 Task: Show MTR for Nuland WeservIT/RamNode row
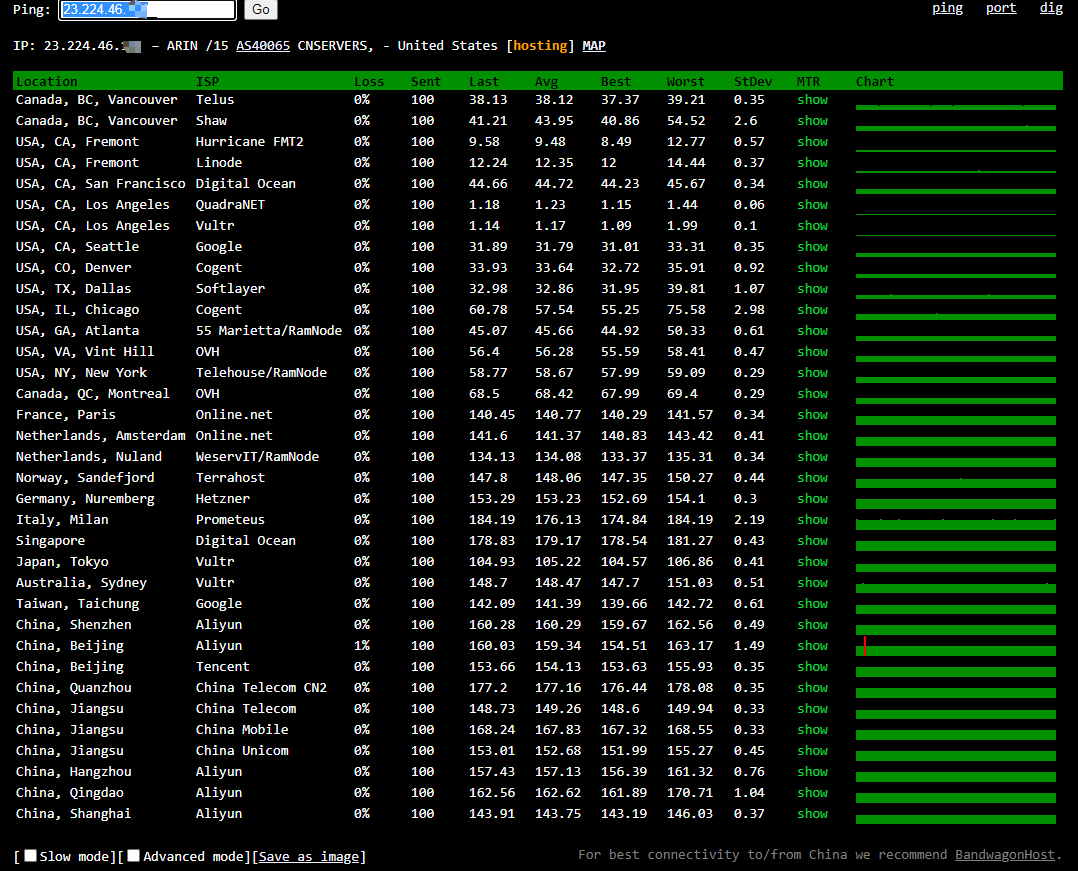point(812,456)
